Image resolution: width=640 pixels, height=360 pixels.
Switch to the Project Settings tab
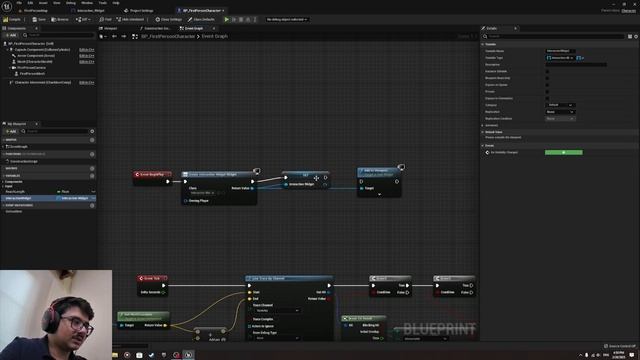[139, 11]
